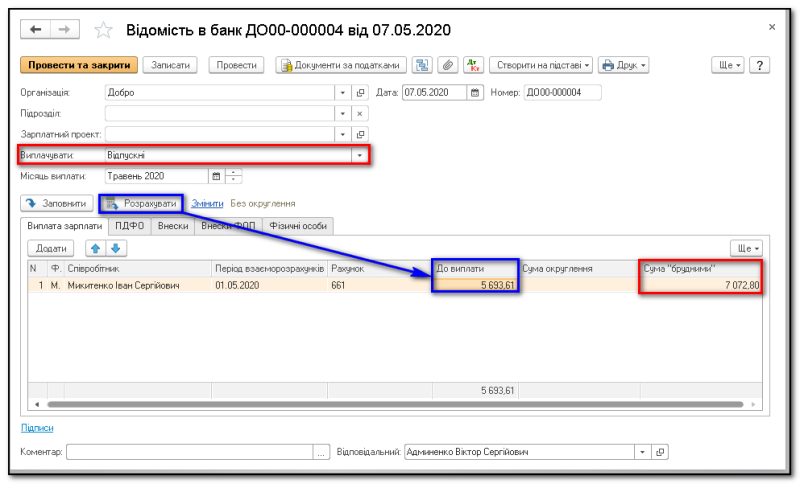Expand Створити на підставі dropdown
Screen dimensions: 800x484
541,65
